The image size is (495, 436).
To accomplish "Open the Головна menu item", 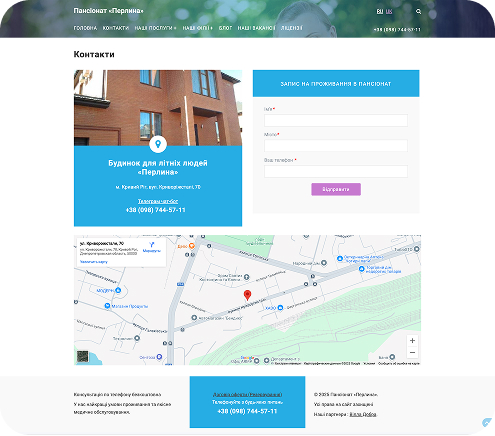I will click(85, 28).
